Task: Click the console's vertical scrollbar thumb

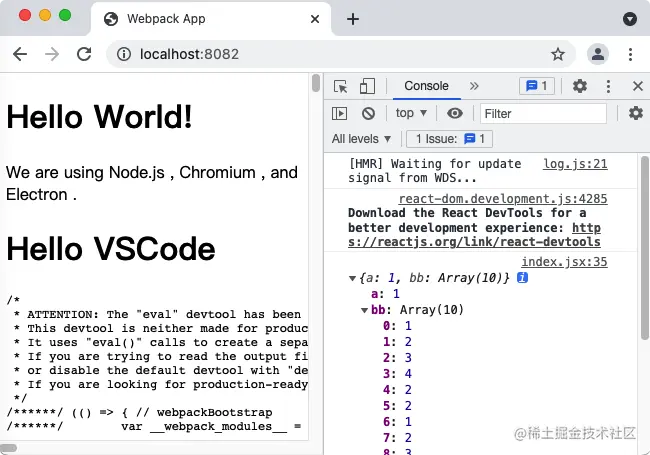Action: 645,248
